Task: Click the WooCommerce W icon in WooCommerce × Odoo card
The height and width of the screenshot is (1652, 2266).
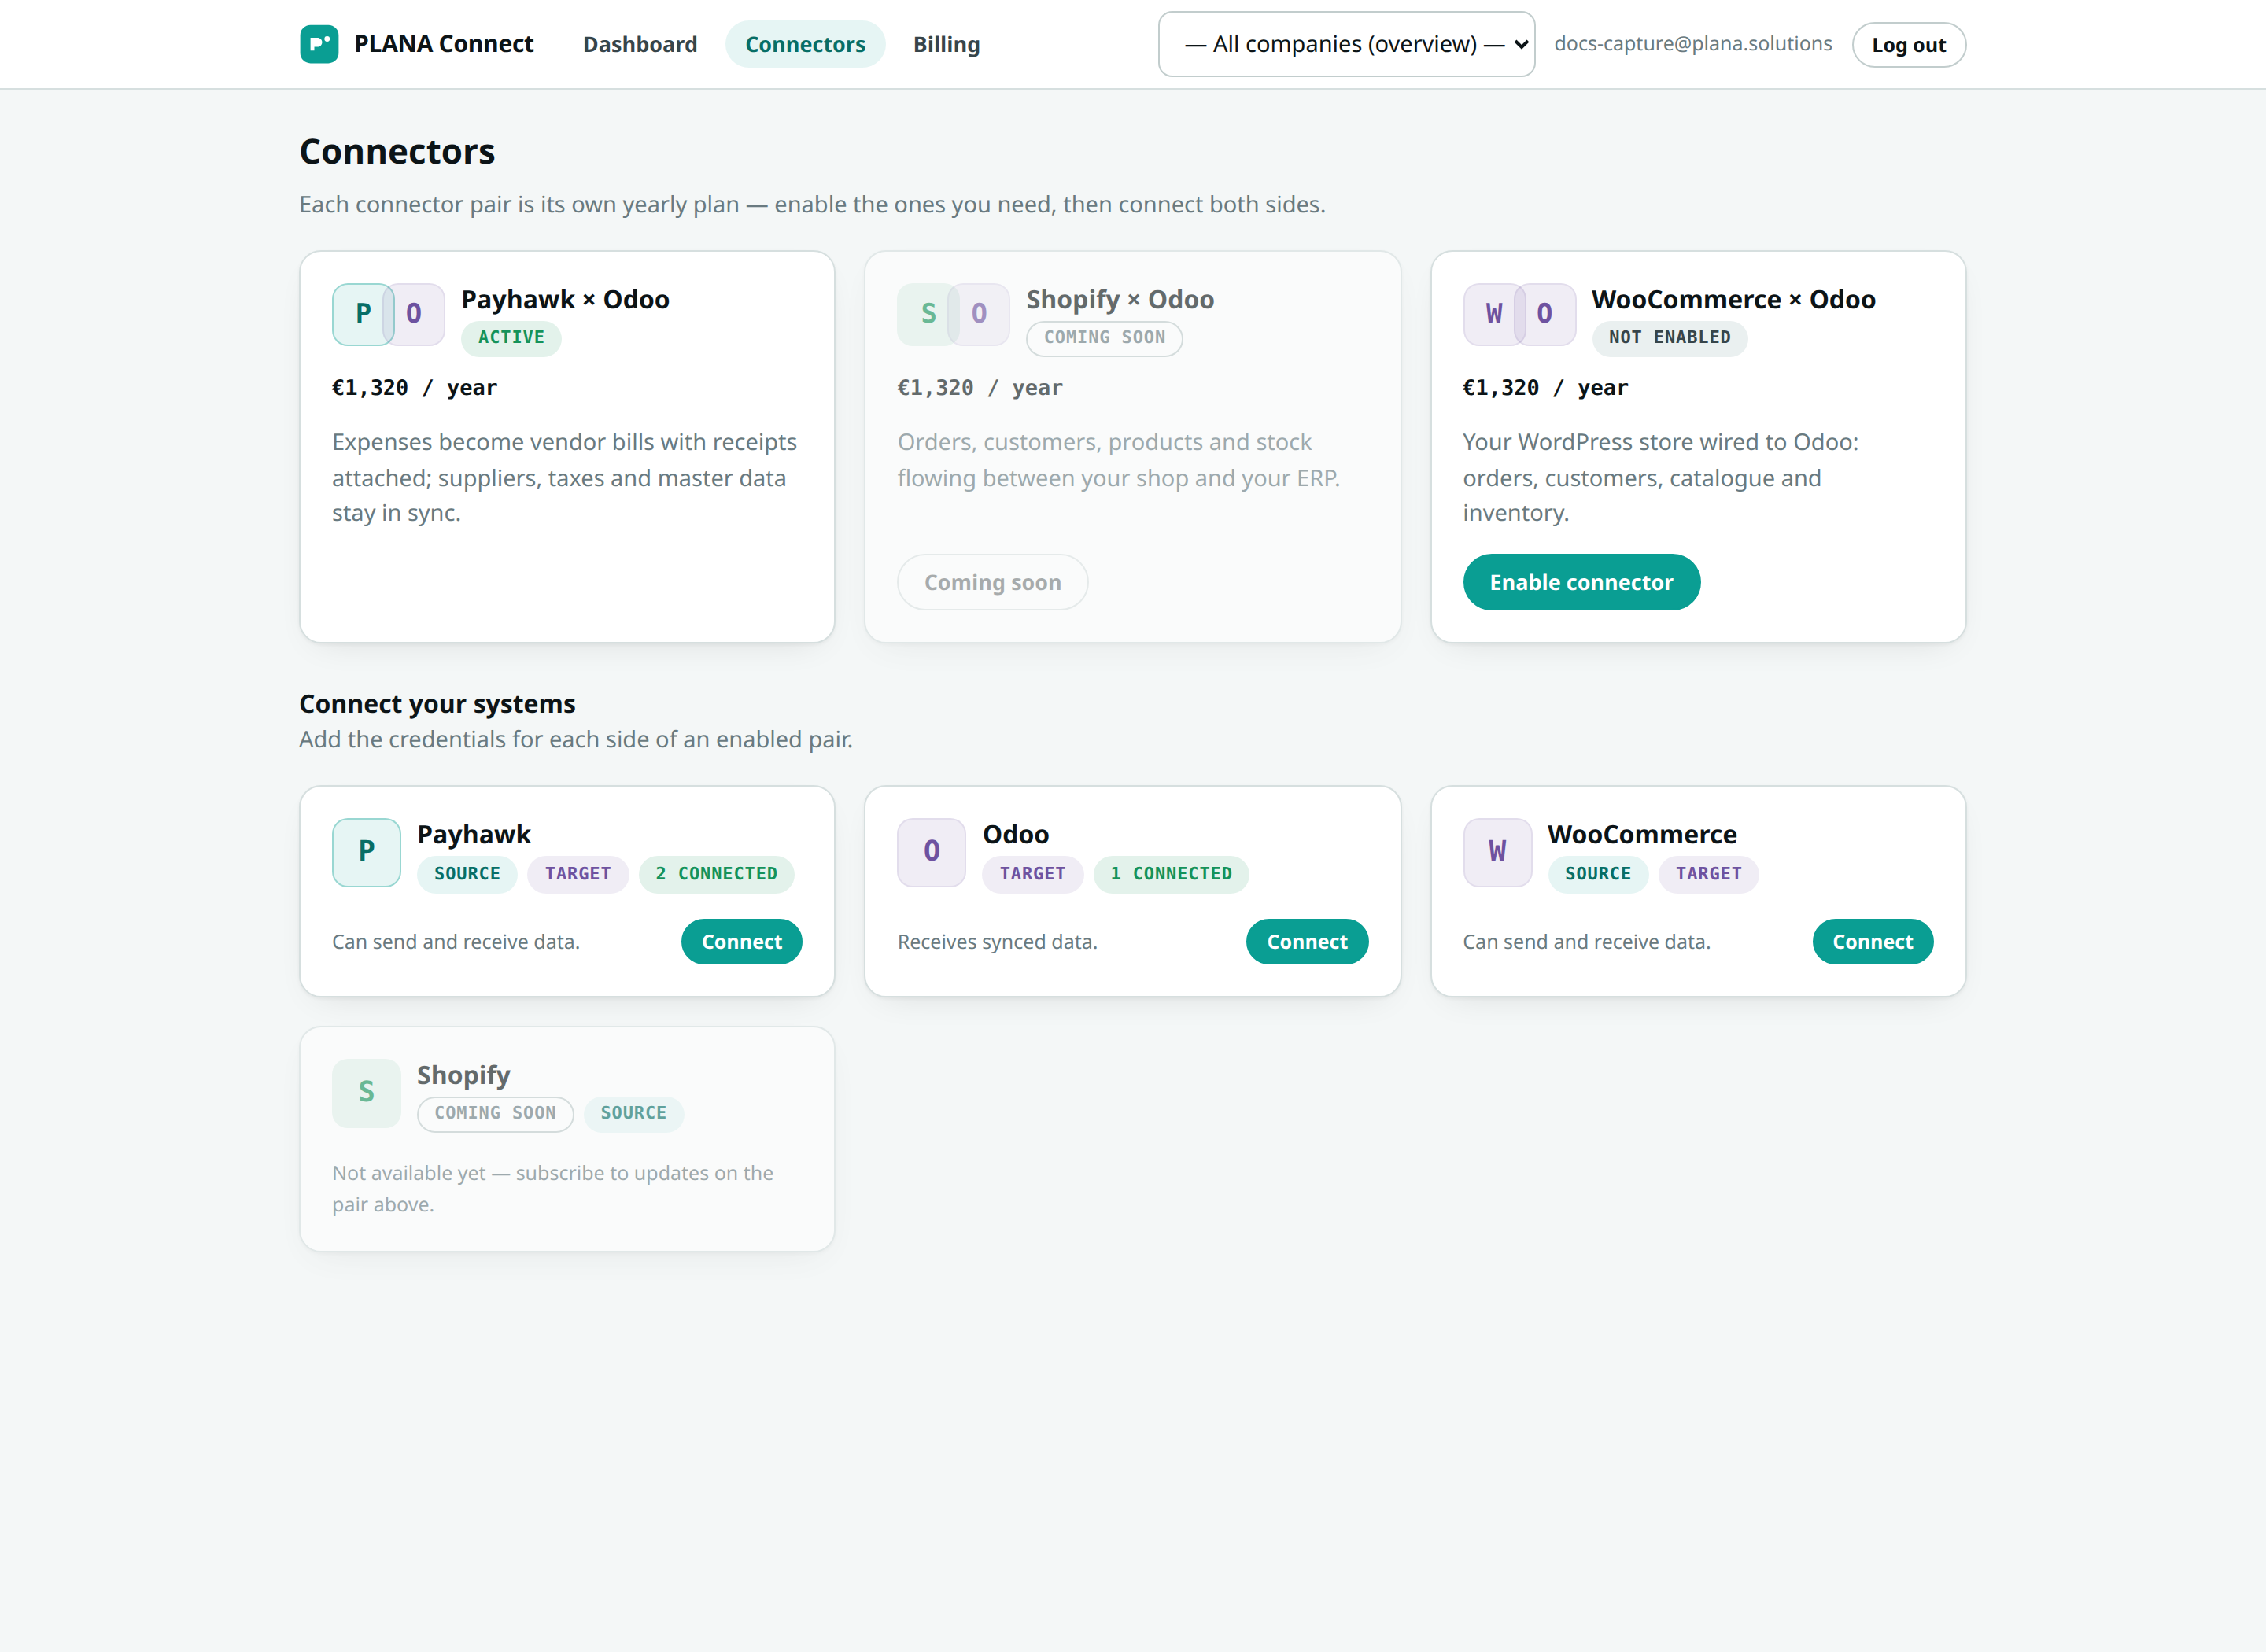Action: pos(1494,314)
